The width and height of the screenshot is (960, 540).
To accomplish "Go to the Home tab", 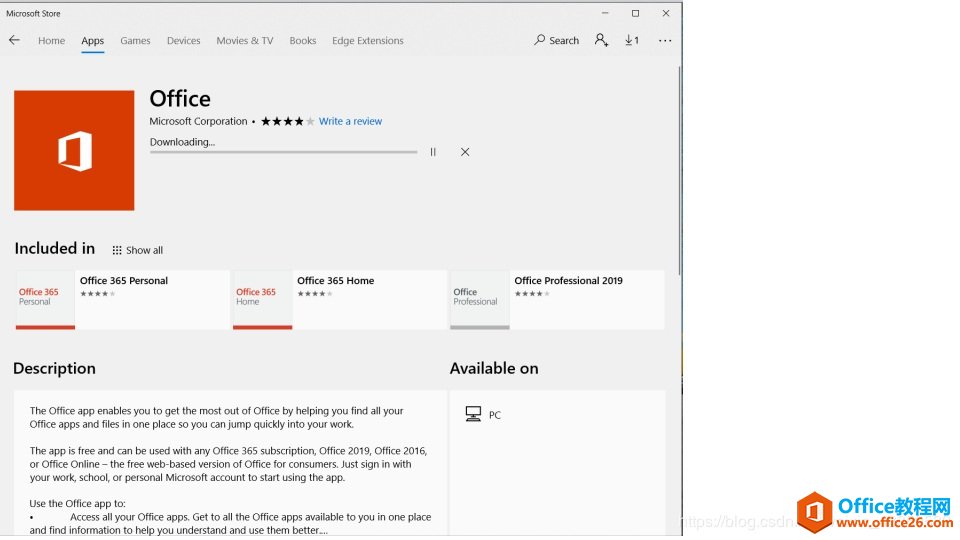I will click(51, 41).
